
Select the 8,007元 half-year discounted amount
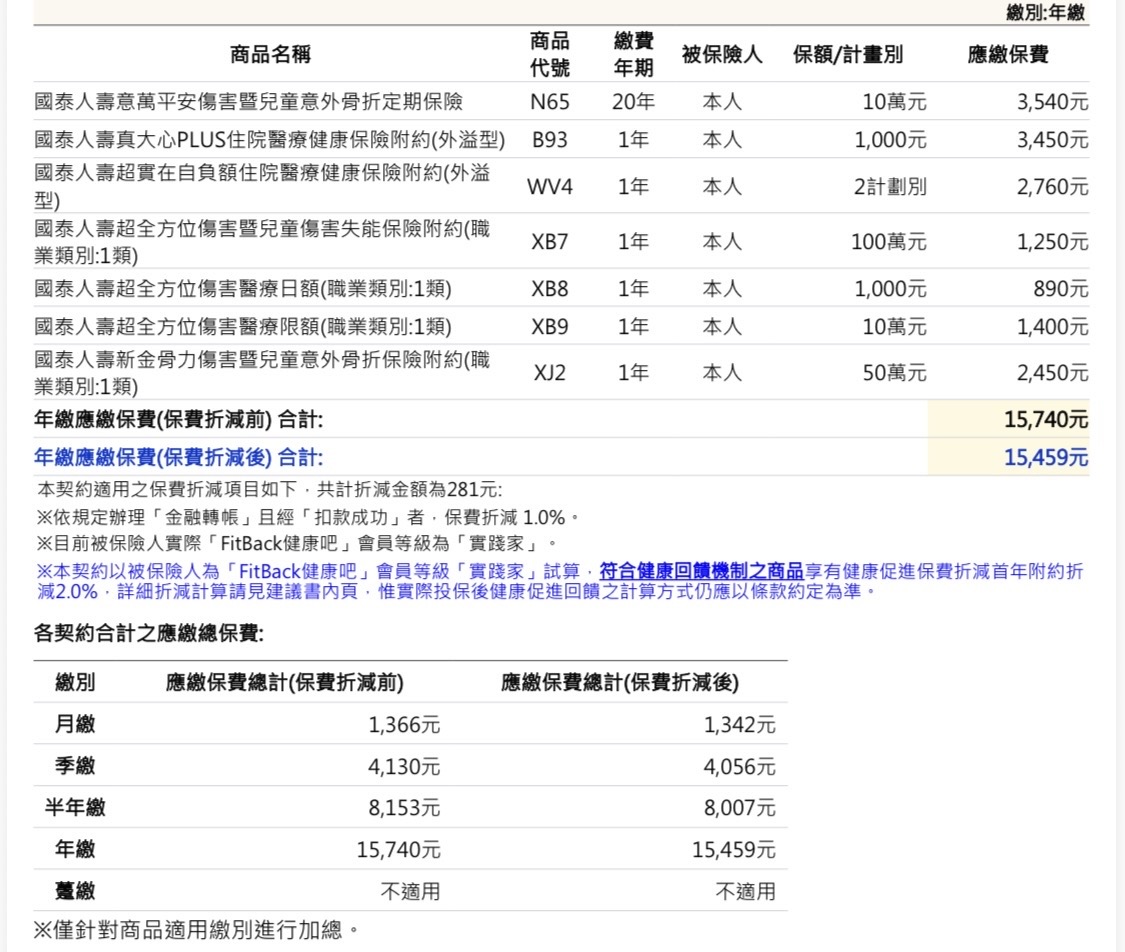point(738,808)
